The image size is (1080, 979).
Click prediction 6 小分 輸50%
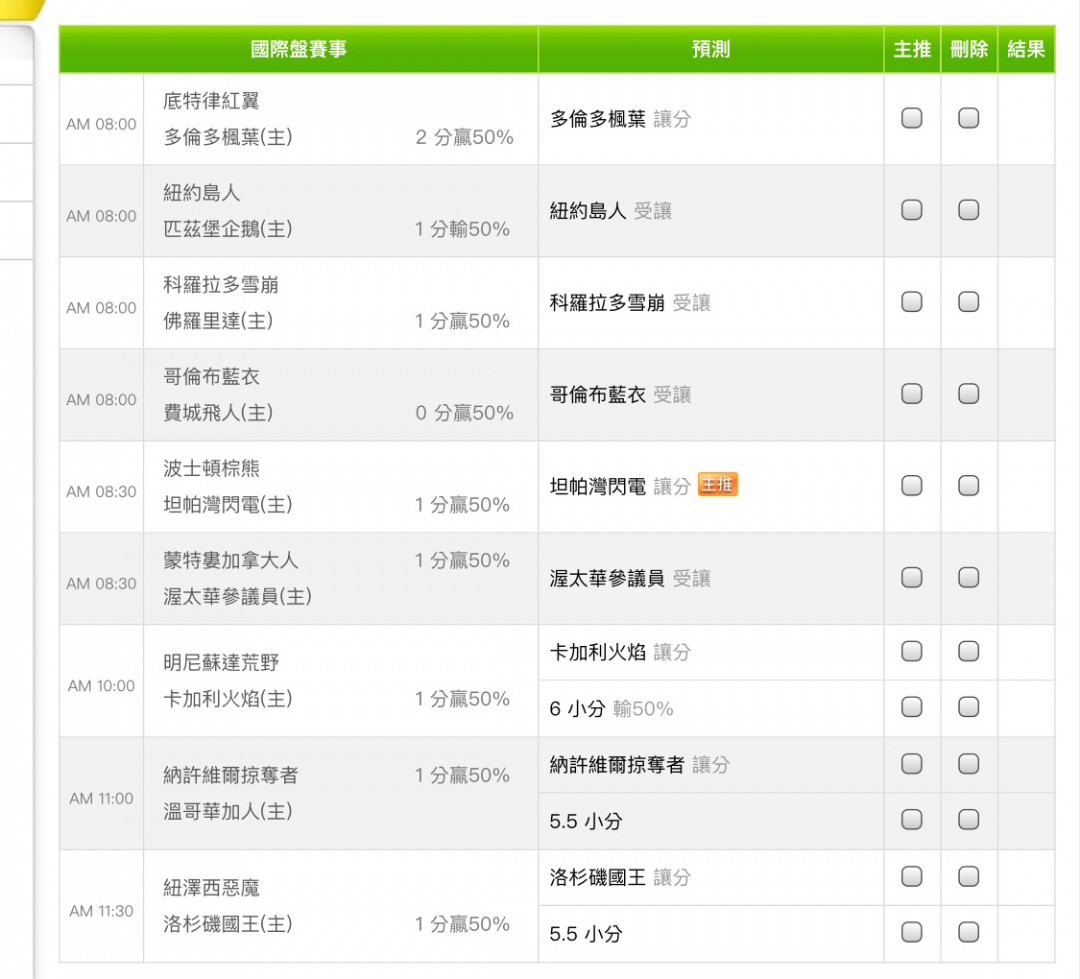point(611,708)
